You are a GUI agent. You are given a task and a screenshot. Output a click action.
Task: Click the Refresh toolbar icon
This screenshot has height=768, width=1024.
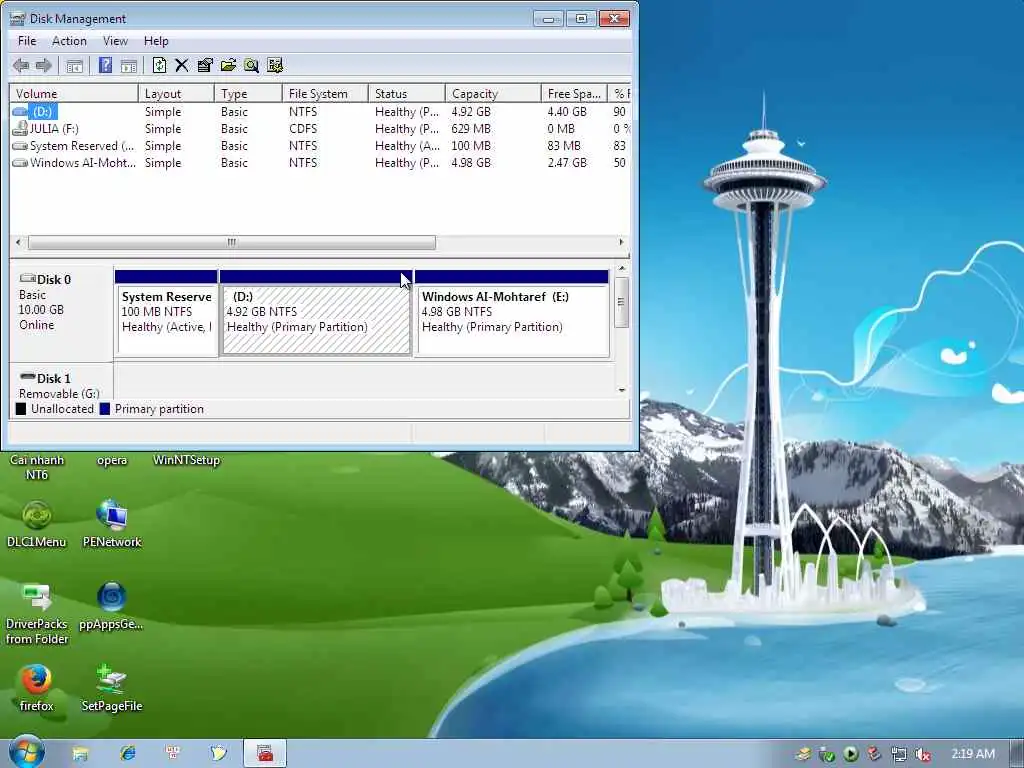pos(159,65)
